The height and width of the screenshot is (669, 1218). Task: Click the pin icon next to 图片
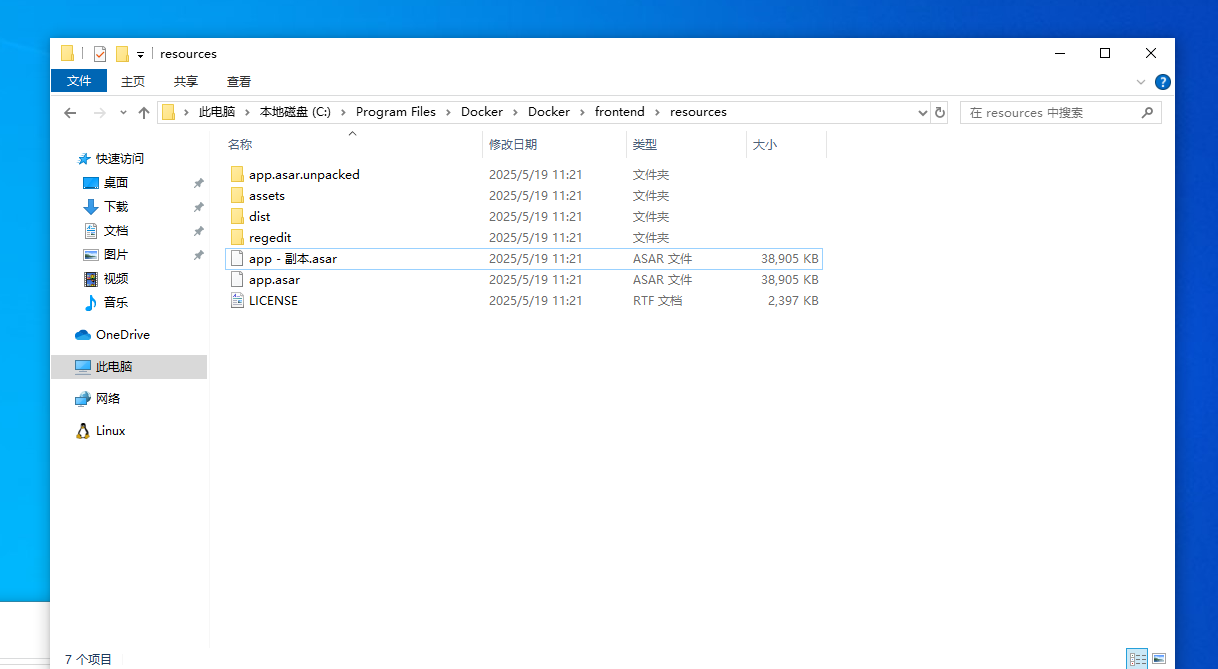click(198, 255)
